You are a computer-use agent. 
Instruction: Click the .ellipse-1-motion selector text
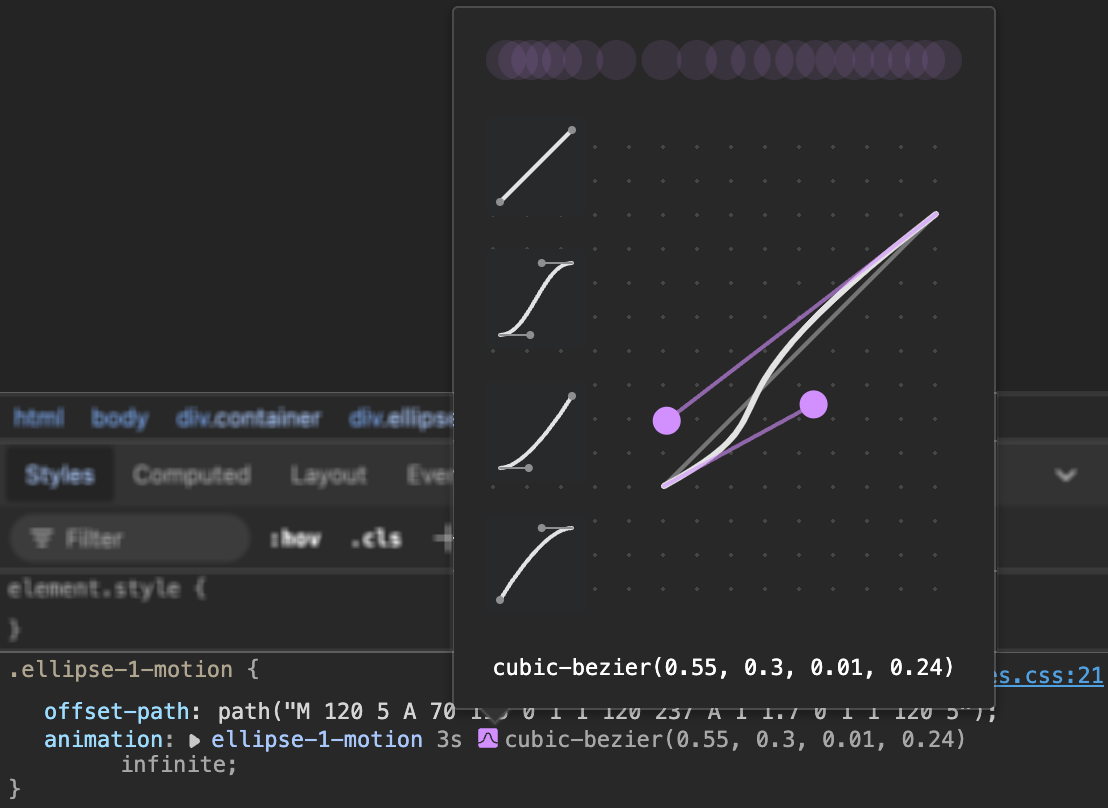click(121, 669)
